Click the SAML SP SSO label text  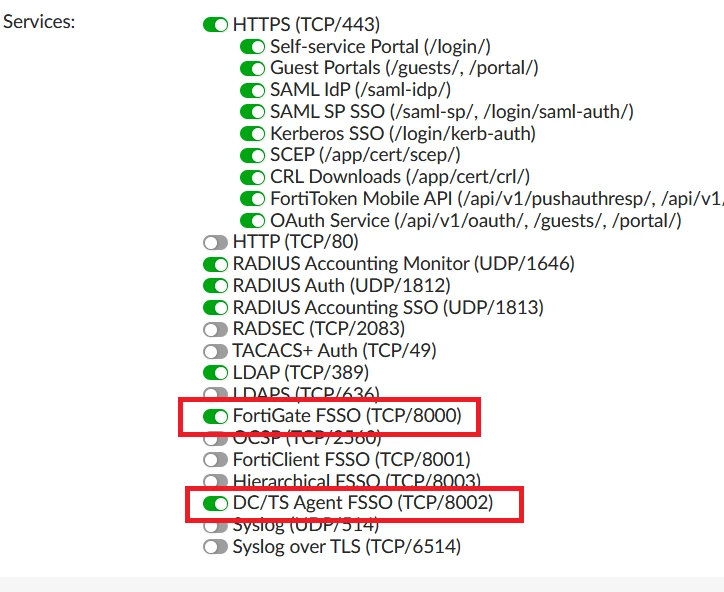(452, 112)
